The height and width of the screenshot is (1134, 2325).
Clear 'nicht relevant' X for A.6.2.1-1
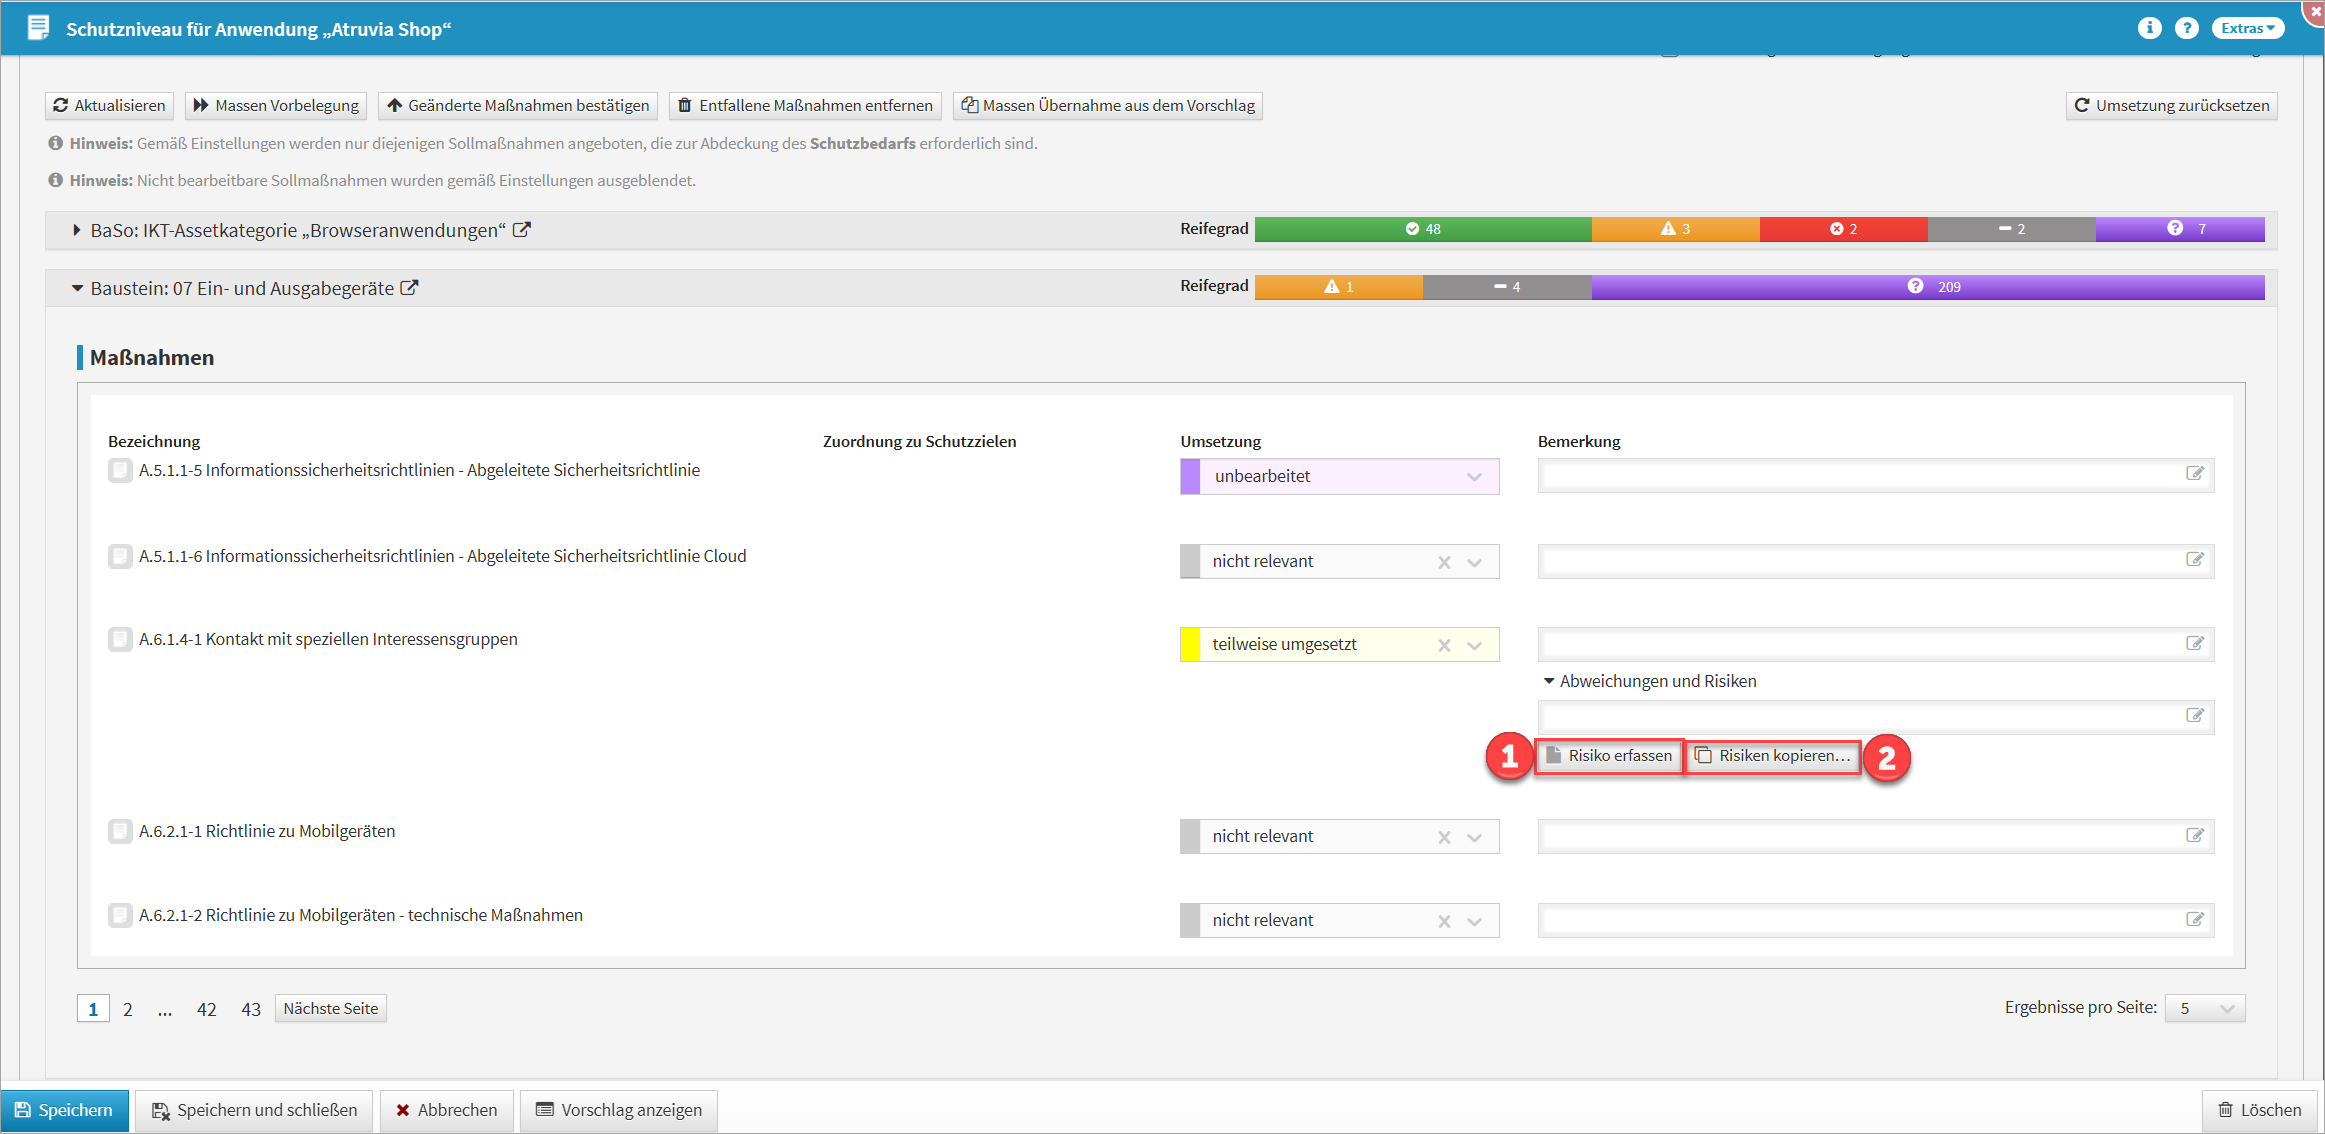[x=1444, y=837]
